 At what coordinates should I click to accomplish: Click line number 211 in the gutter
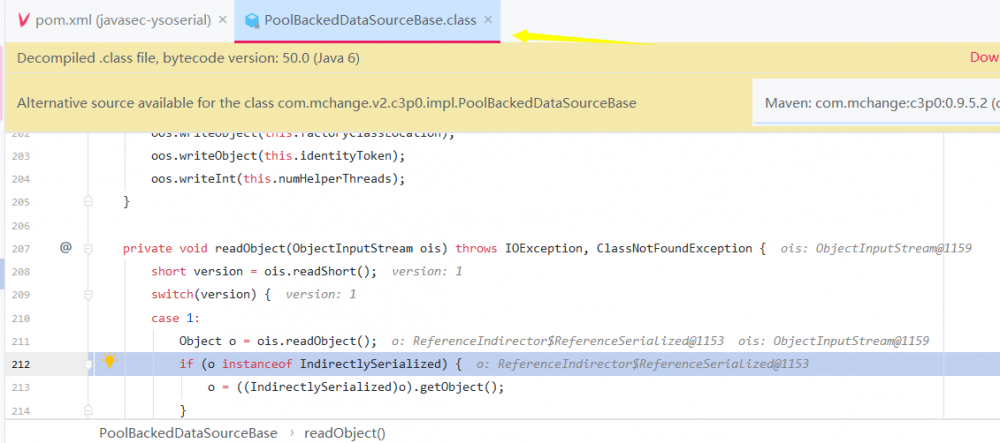tap(21, 341)
